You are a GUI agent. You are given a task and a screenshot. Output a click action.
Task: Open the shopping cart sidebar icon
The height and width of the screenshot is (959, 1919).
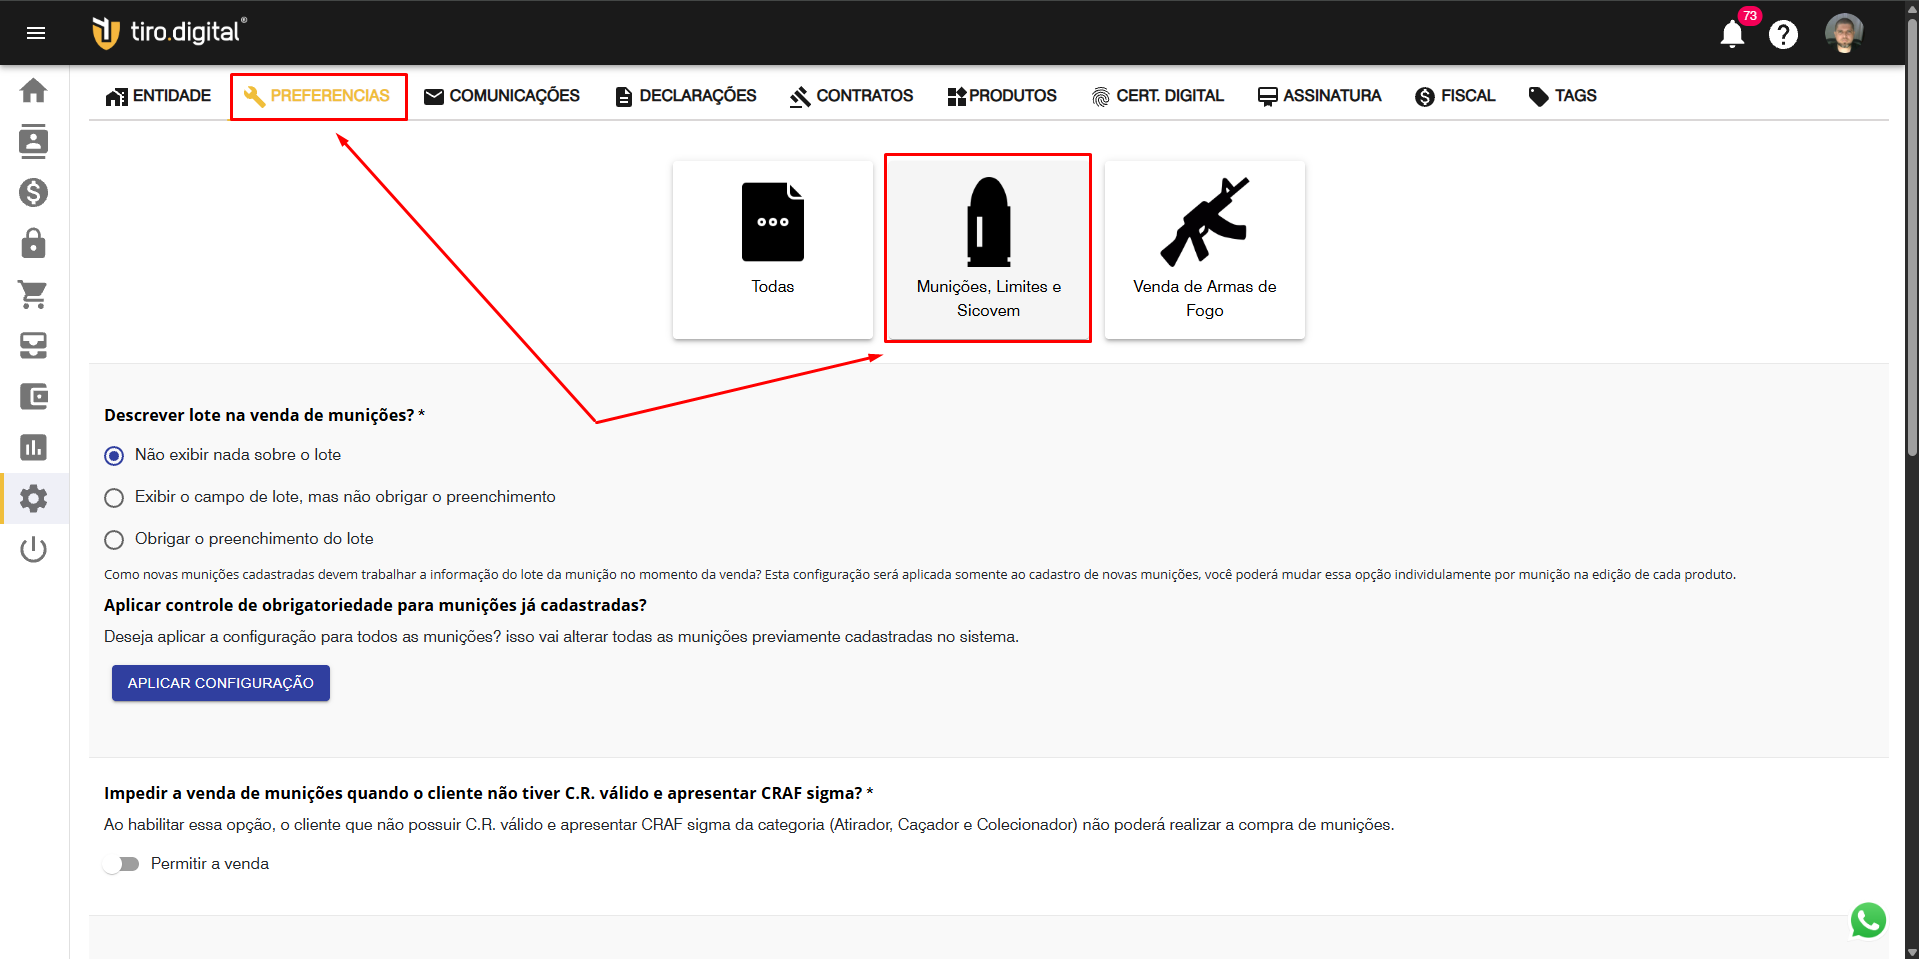click(33, 294)
